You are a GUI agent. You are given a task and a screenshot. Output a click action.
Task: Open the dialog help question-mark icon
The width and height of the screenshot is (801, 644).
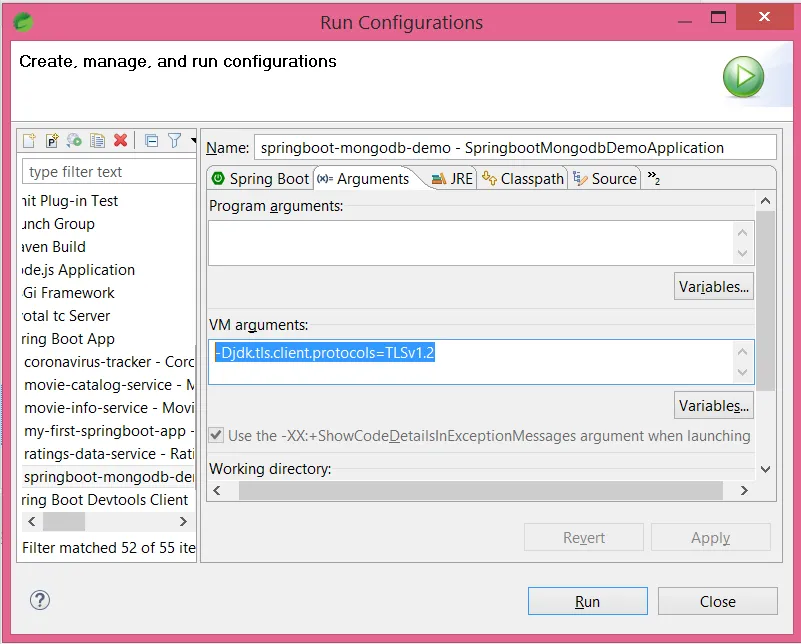[x=40, y=600]
